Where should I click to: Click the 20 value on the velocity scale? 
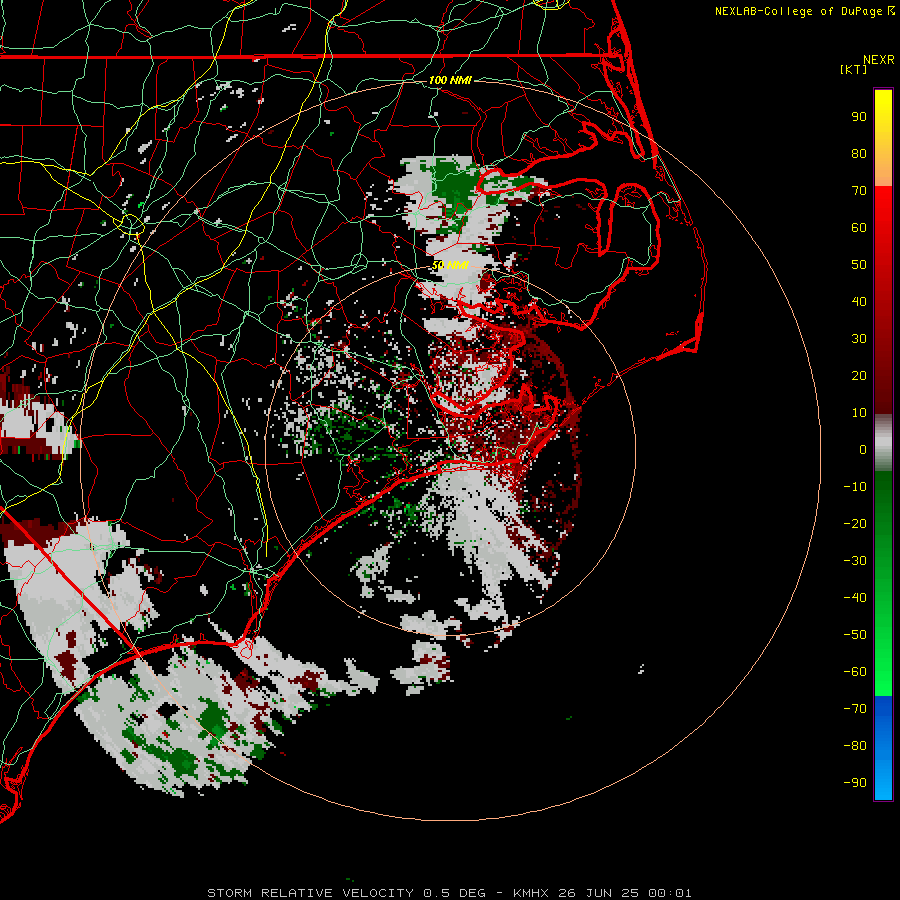(859, 376)
